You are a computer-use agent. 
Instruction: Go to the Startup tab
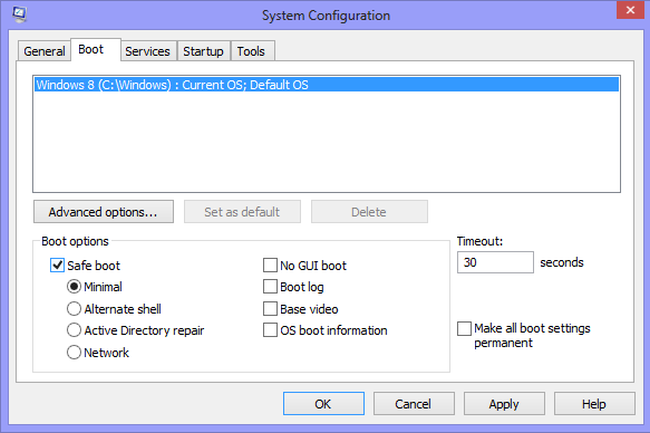pos(203,51)
